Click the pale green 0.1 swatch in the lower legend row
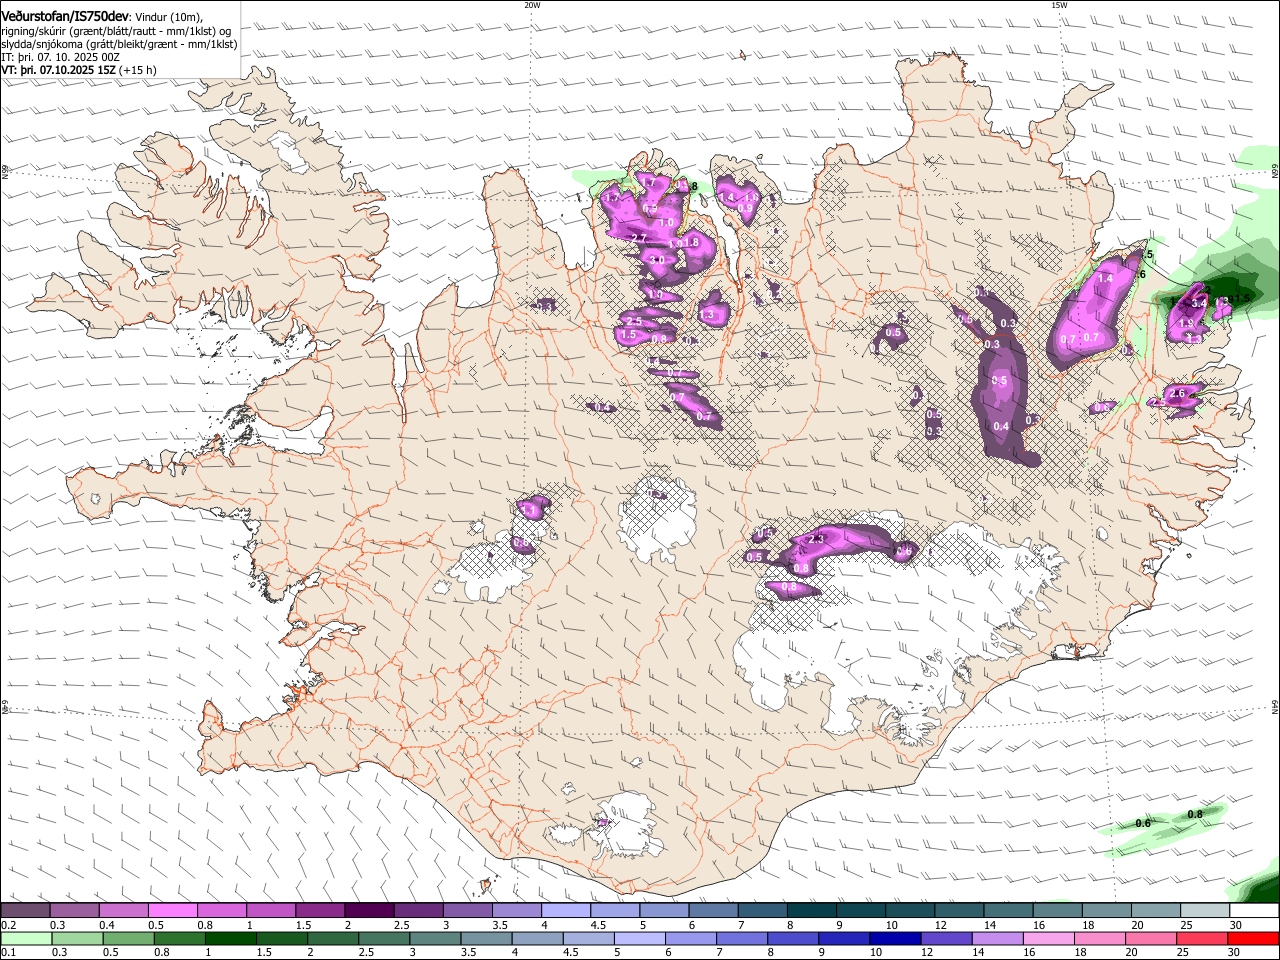Screen dimensions: 1280x960 26,938
